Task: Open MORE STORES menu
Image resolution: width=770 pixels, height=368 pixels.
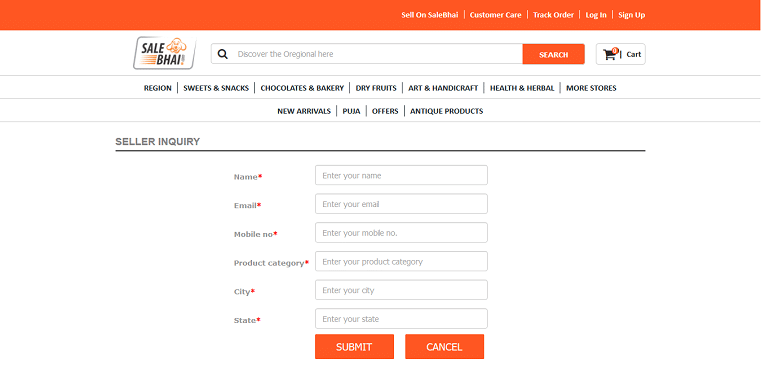Action: [x=591, y=88]
